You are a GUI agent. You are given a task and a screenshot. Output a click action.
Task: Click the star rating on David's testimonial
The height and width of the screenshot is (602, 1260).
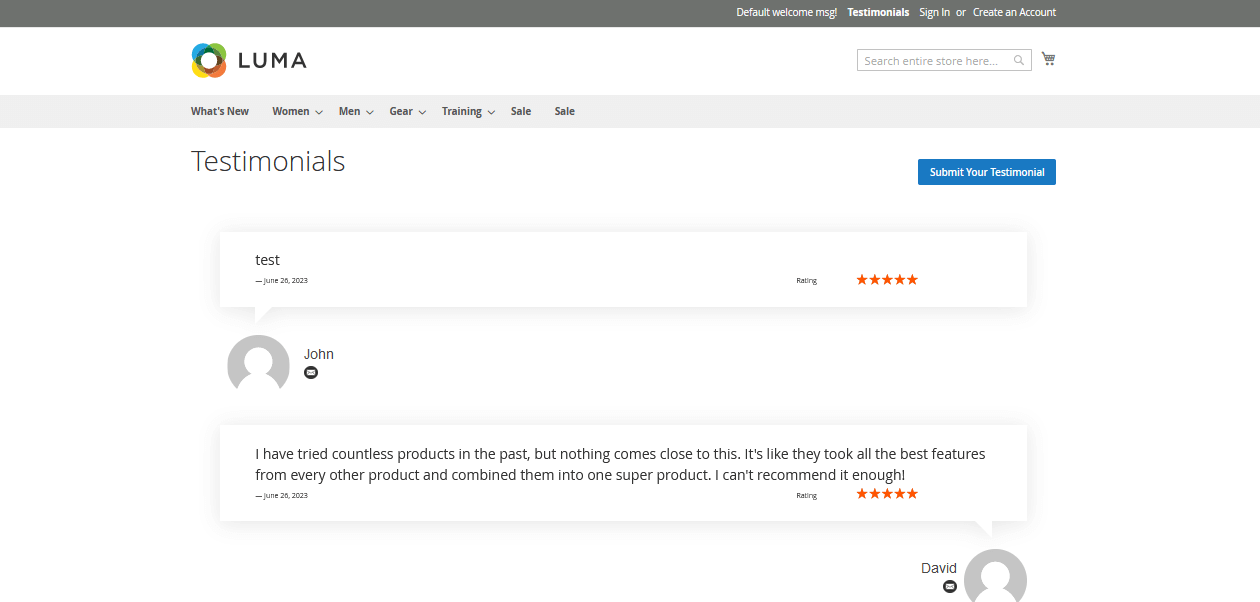tap(887, 494)
